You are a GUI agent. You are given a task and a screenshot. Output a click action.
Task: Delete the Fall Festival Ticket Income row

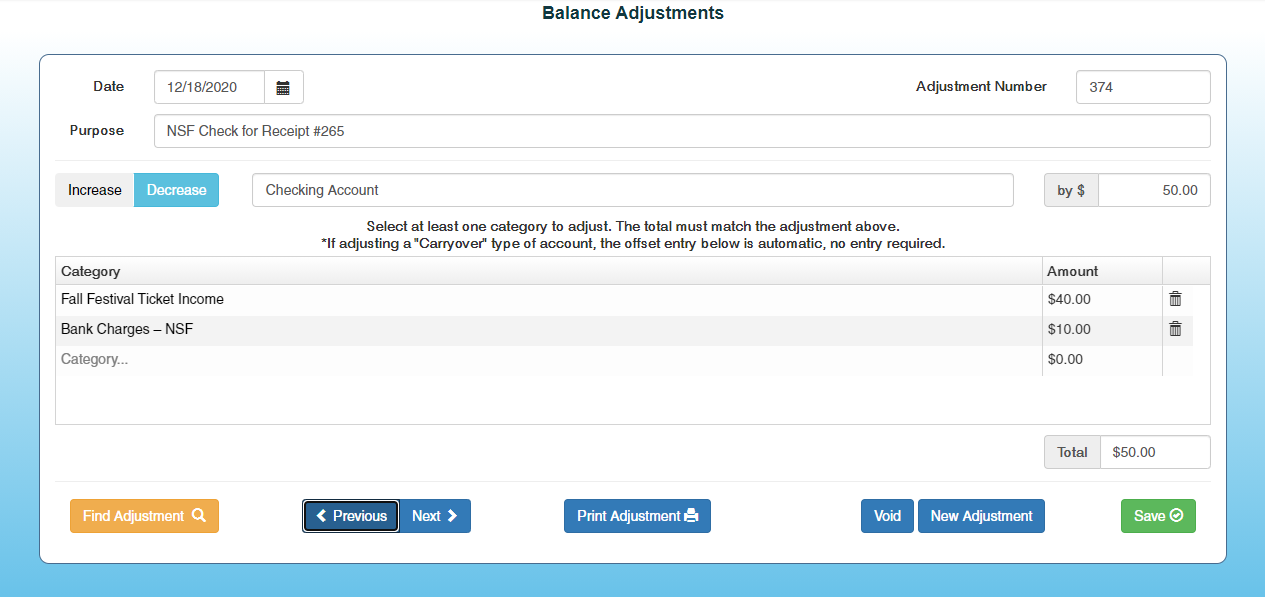1175,299
